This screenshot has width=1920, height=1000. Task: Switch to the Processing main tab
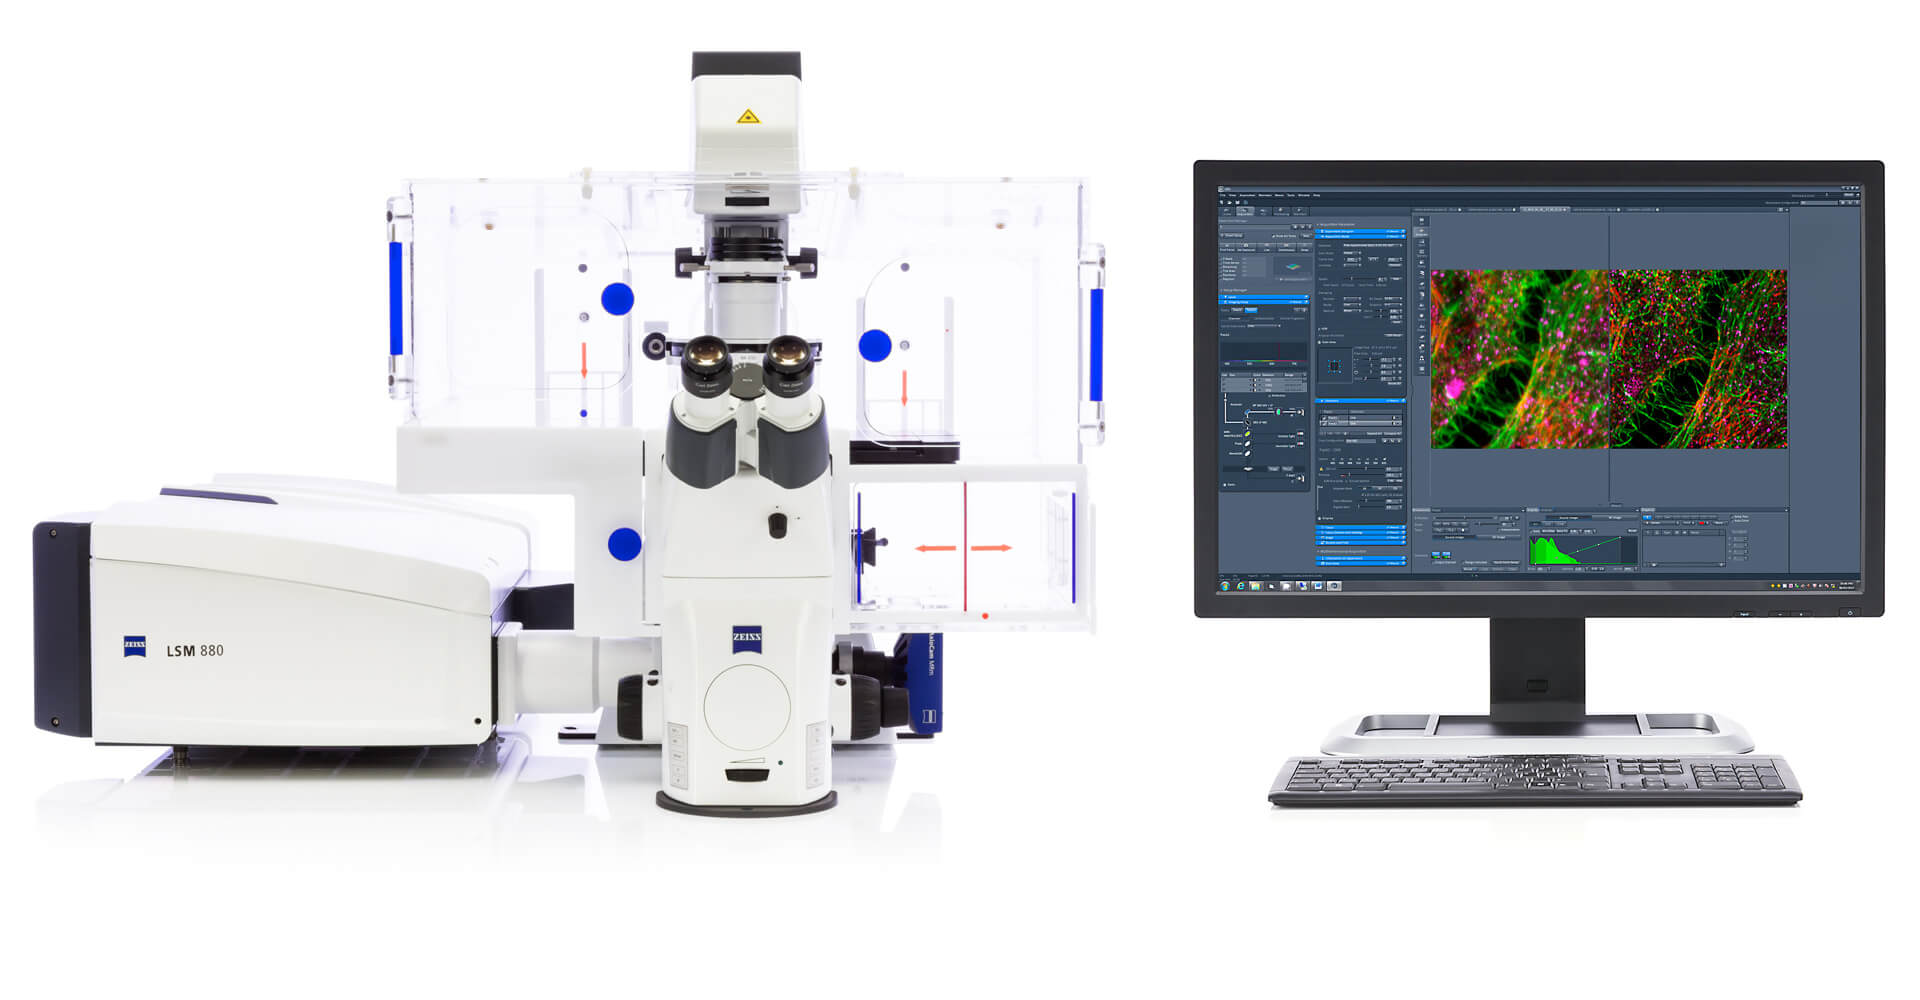coord(1281,212)
